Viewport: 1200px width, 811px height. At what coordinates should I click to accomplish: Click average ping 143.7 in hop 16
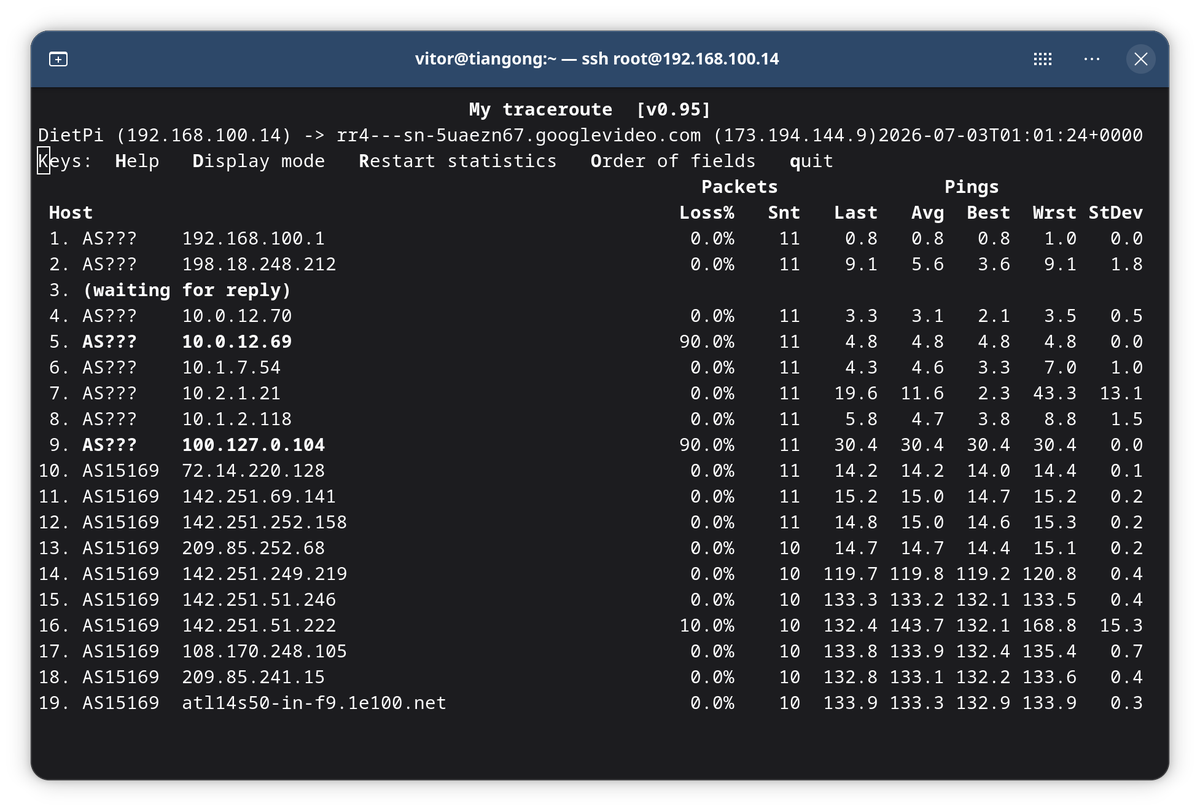pyautogui.click(x=917, y=626)
